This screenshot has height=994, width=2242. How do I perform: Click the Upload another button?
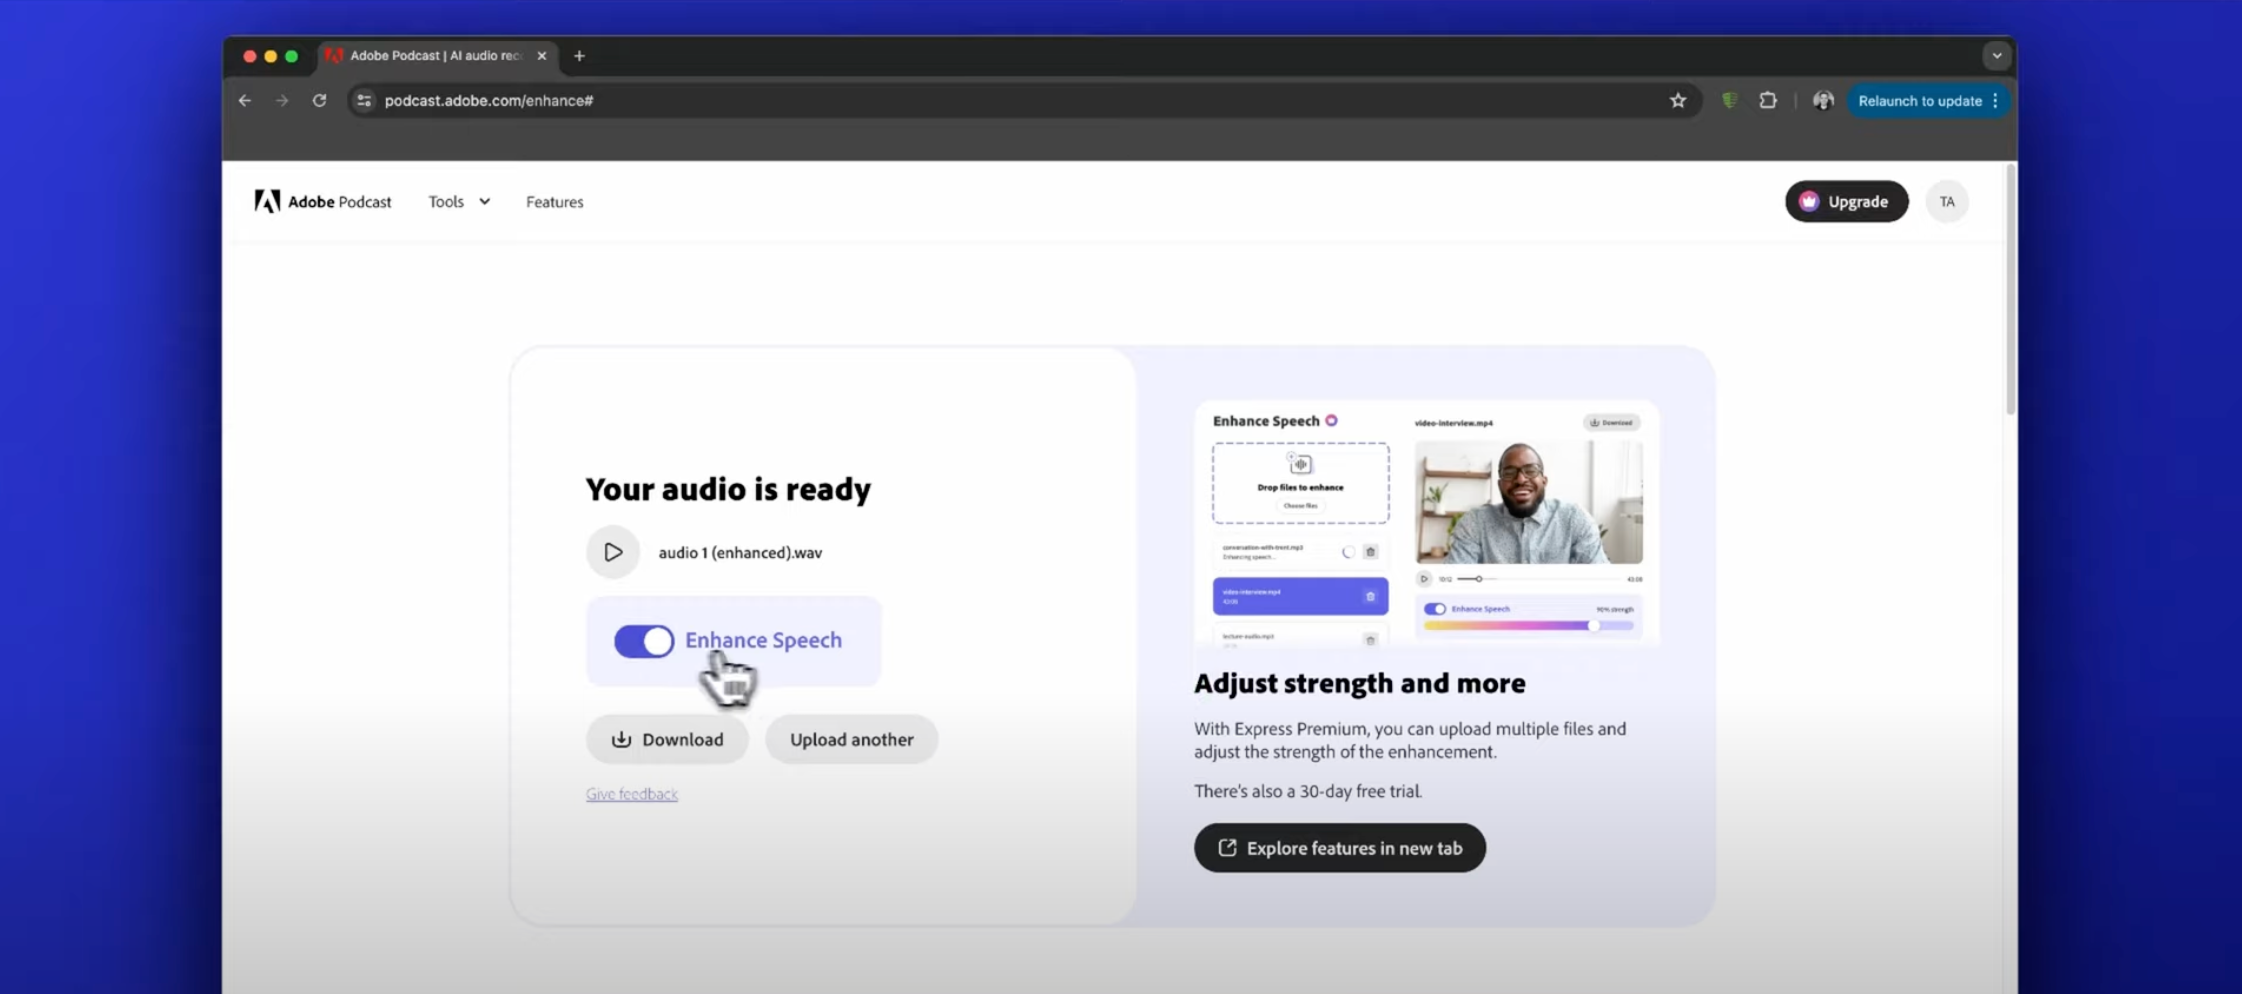(851, 739)
